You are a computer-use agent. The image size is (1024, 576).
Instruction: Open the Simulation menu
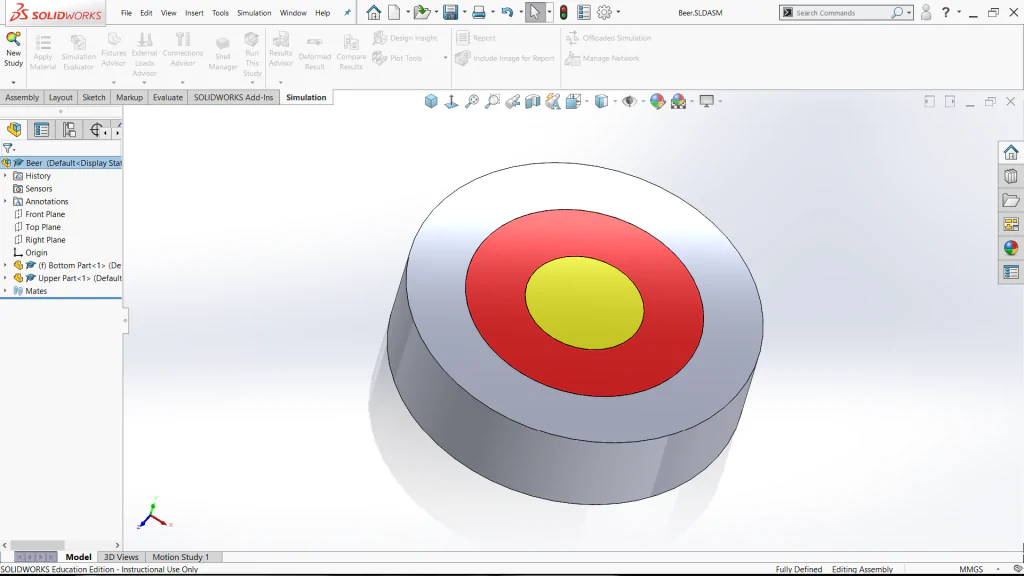point(254,13)
